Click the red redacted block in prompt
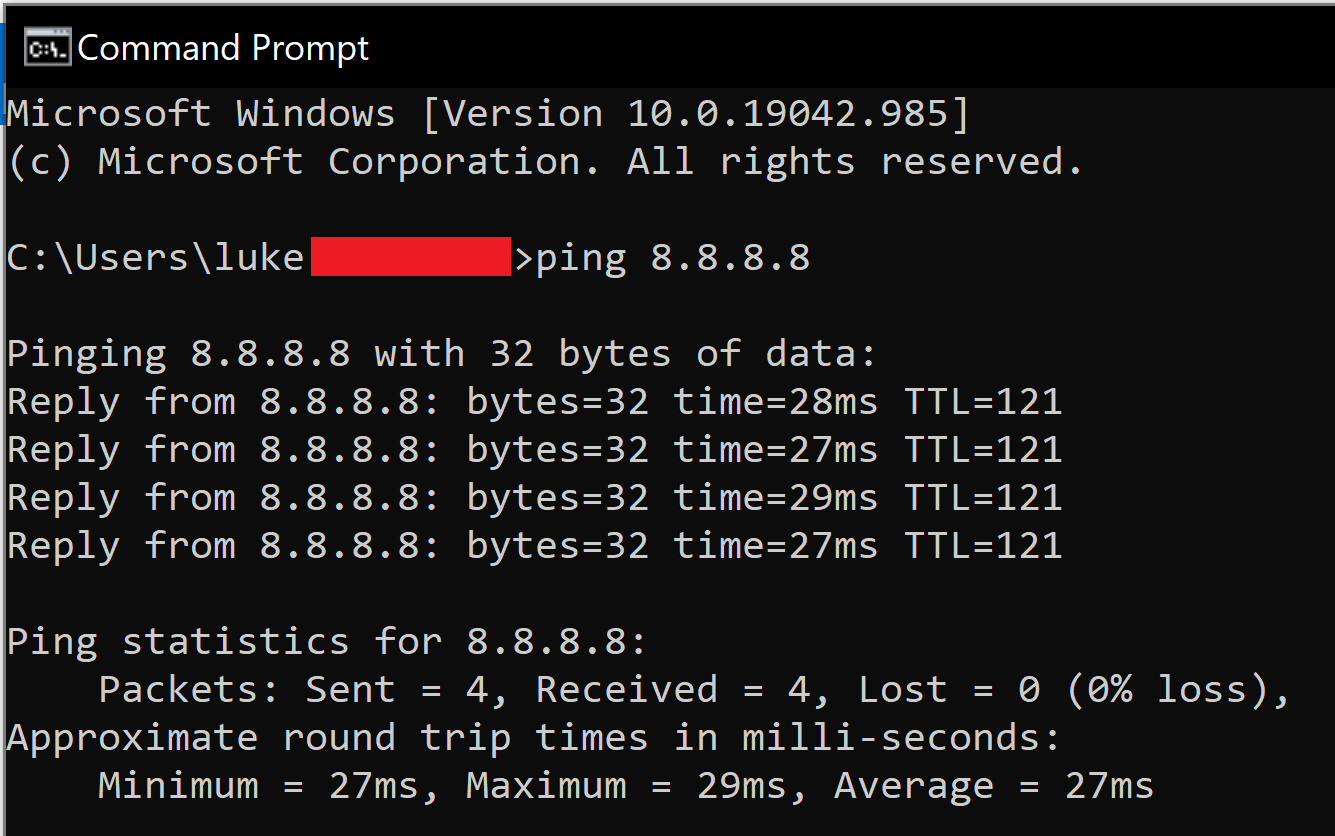Screen dimensions: 1335x836 [x=410, y=257]
